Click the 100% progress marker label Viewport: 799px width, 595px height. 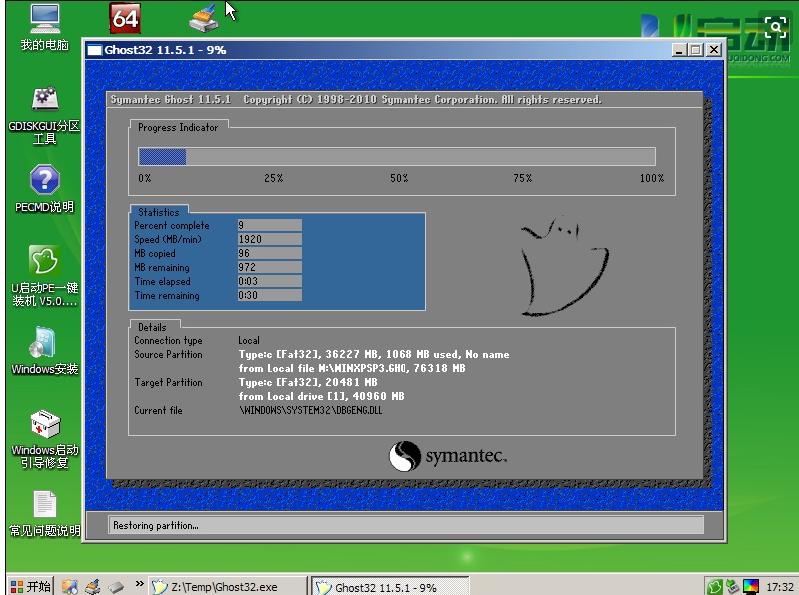[652, 178]
